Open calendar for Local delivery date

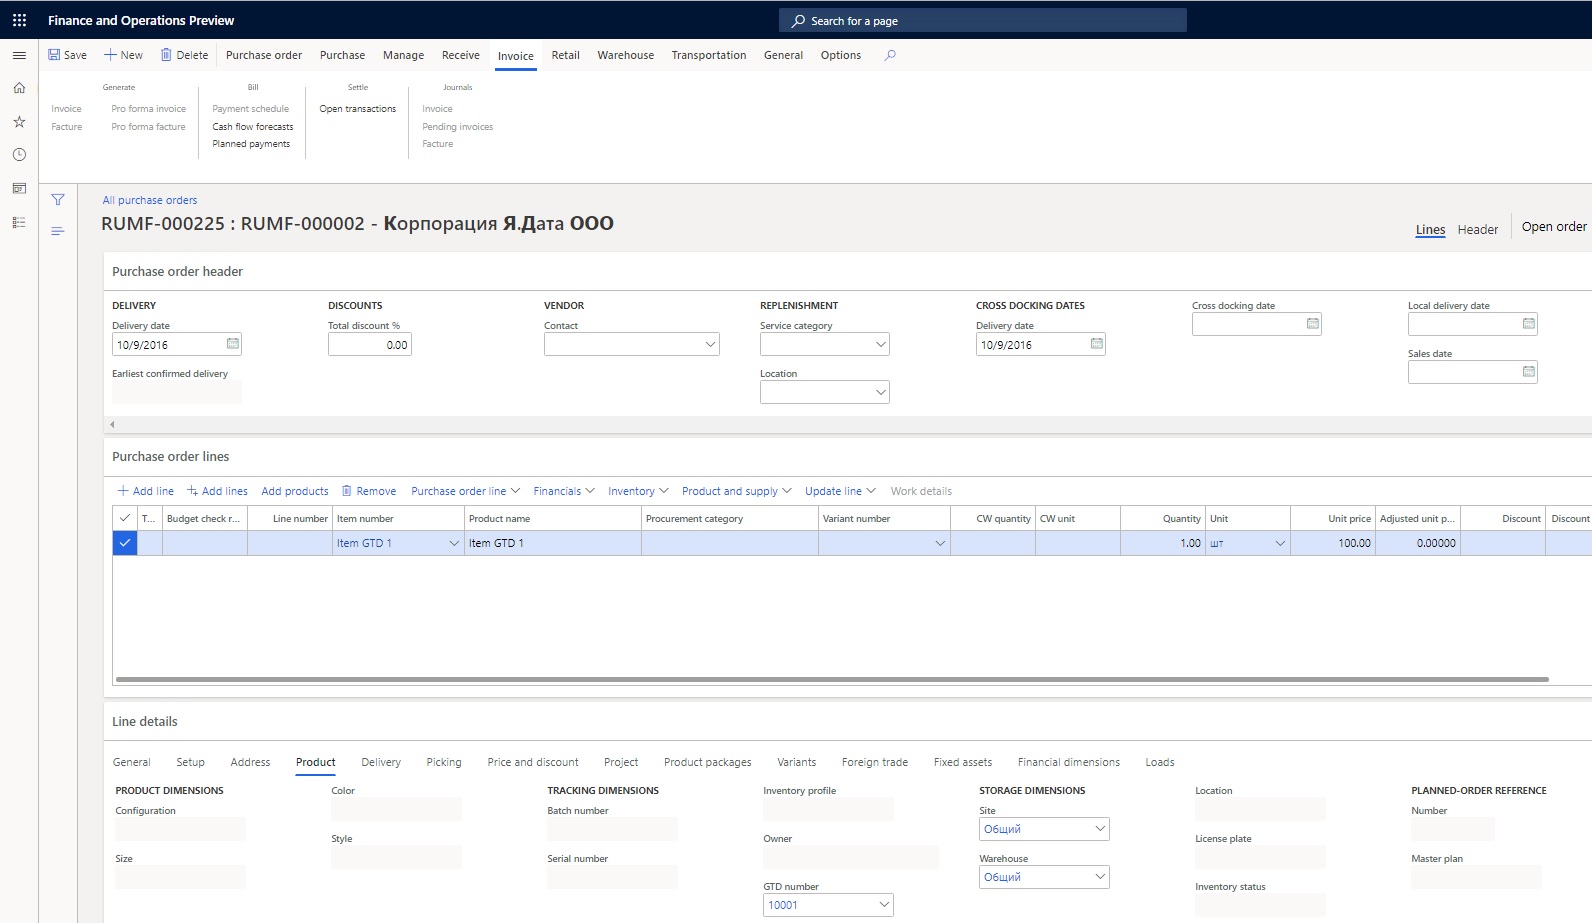pyautogui.click(x=1529, y=324)
